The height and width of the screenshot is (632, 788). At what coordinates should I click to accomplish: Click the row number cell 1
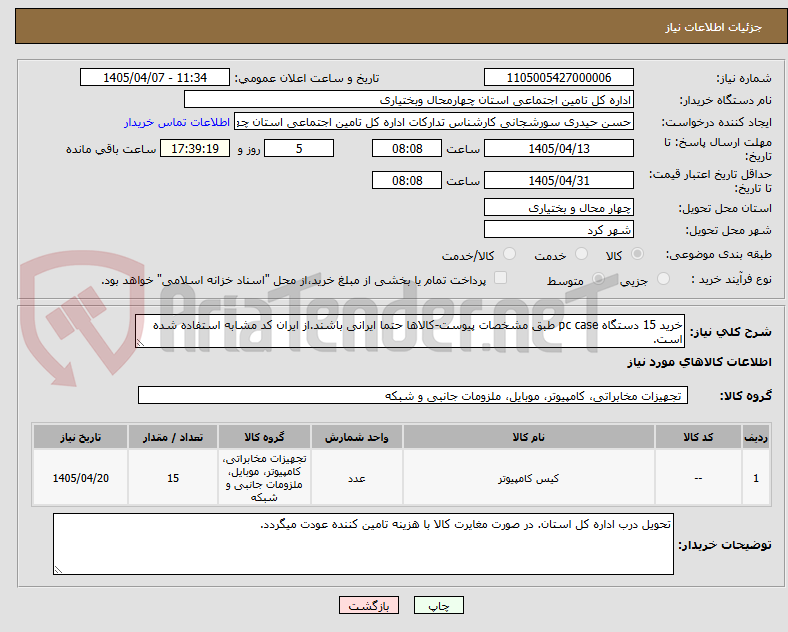[x=756, y=478]
